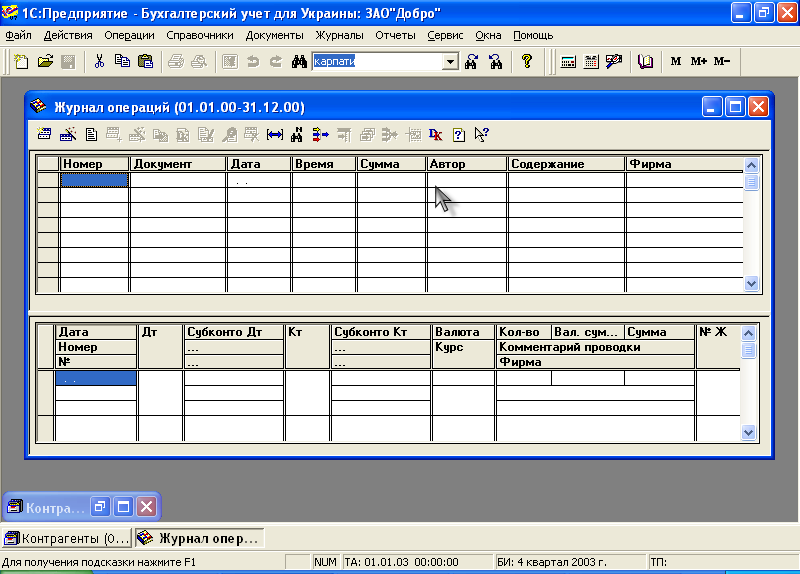The width and height of the screenshot is (800, 574).
Task: Click the Комментарий проводки header
Action: click(x=595, y=347)
